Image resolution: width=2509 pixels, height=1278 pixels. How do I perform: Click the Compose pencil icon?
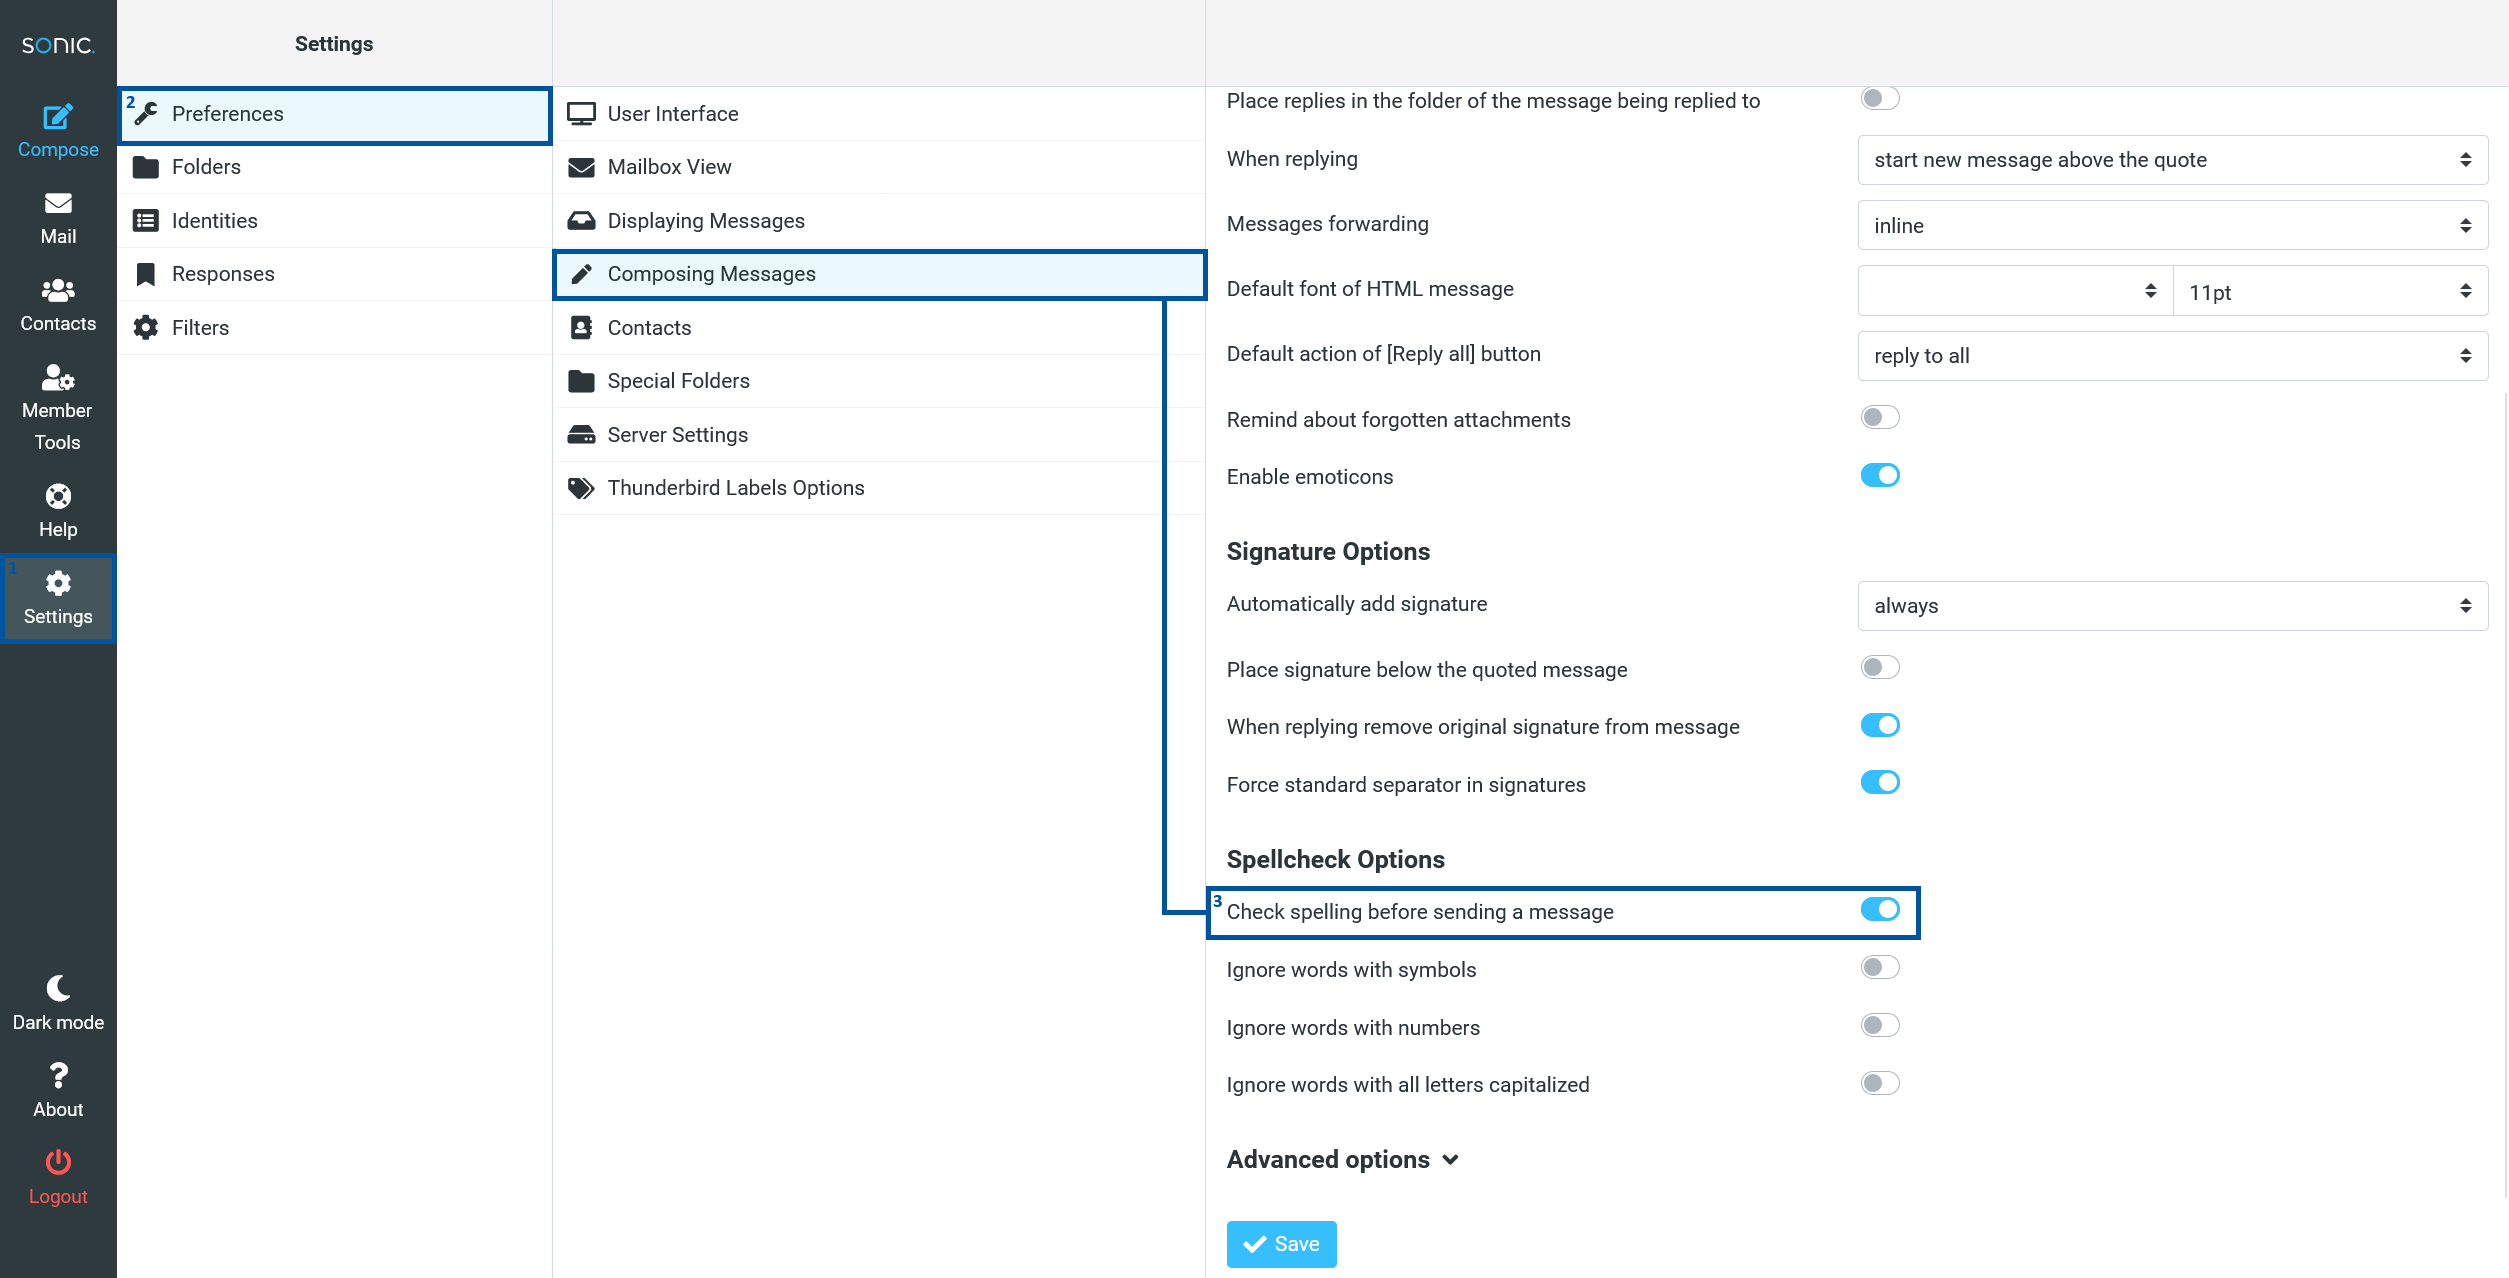tap(58, 116)
